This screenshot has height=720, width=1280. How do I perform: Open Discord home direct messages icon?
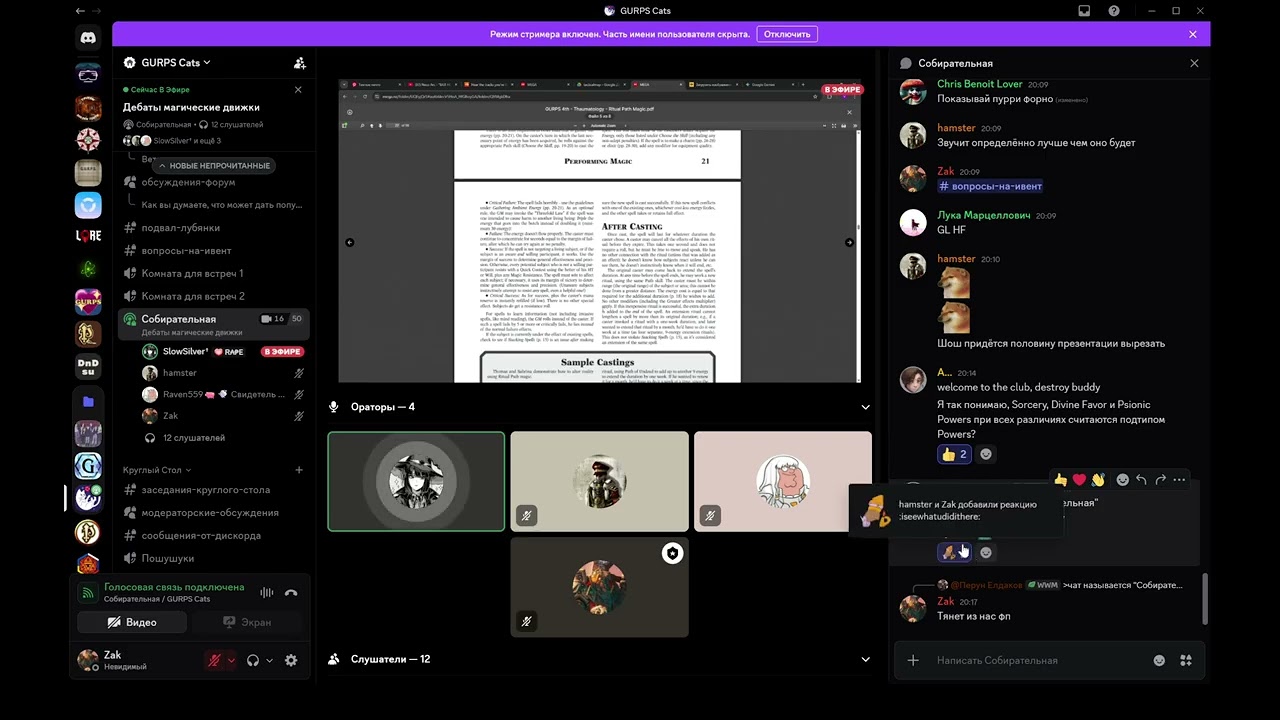(88, 38)
